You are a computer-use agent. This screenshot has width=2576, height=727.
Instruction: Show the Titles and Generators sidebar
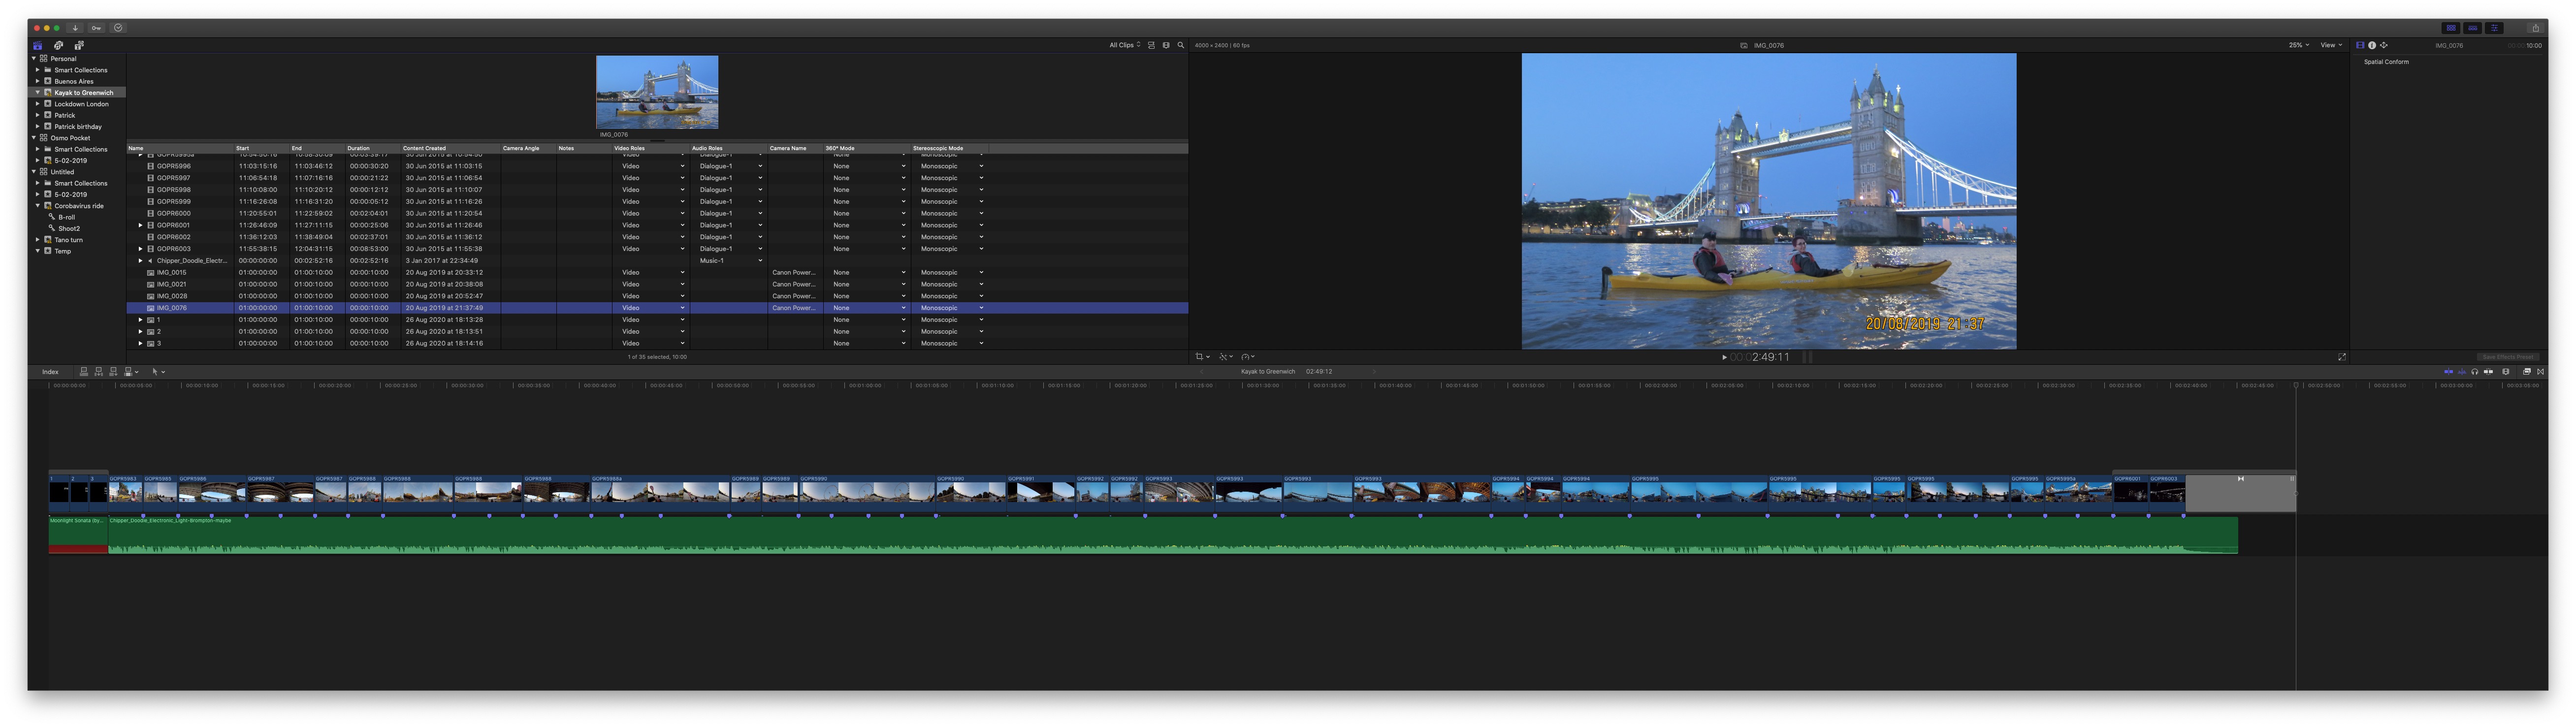pyautogui.click(x=79, y=45)
